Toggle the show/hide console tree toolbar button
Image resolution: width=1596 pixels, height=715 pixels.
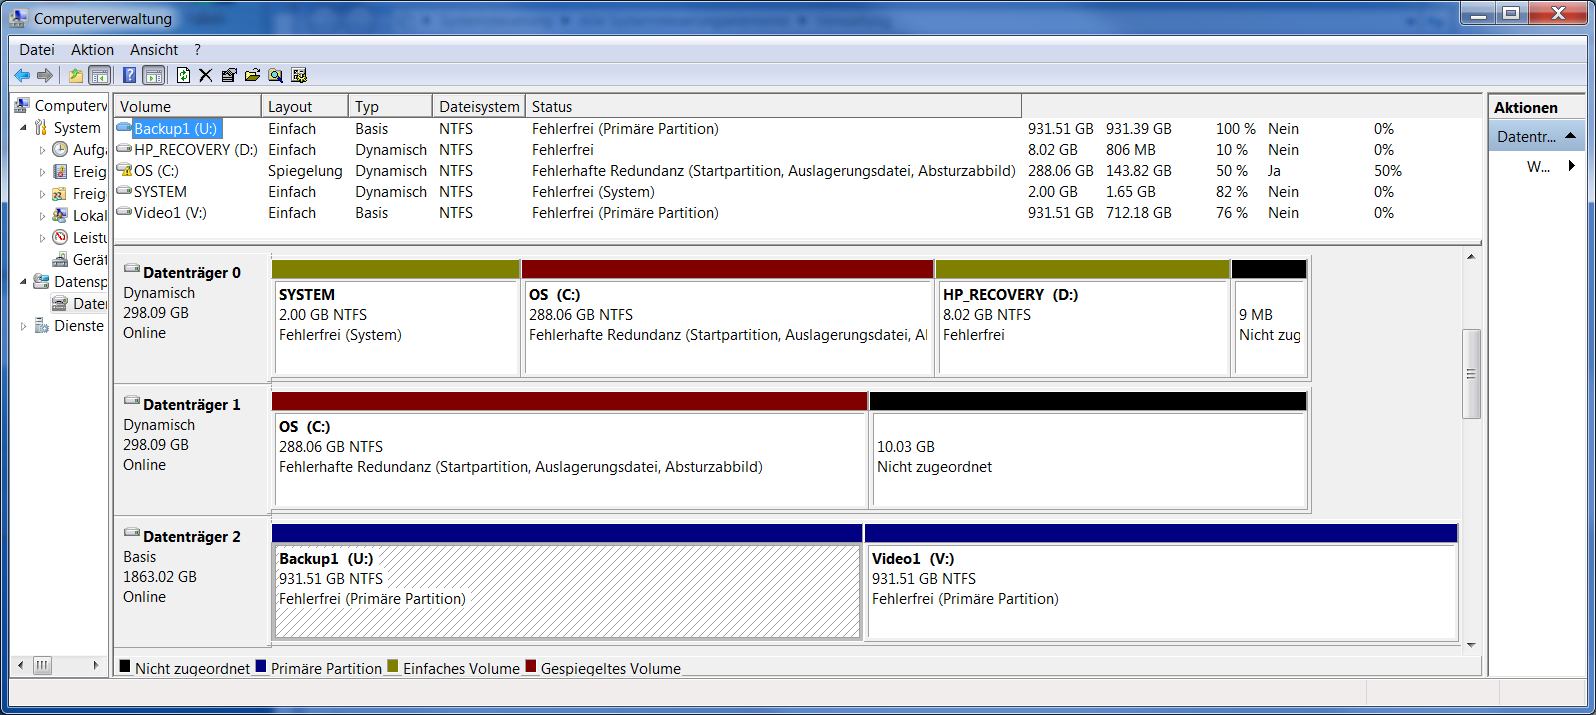99,75
